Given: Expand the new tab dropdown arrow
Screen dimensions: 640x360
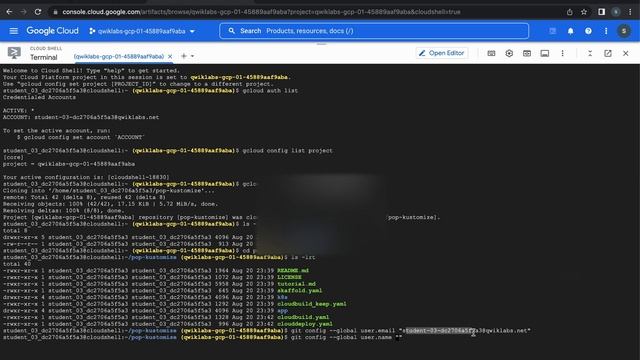Looking at the screenshot, I should pos(192,56).
